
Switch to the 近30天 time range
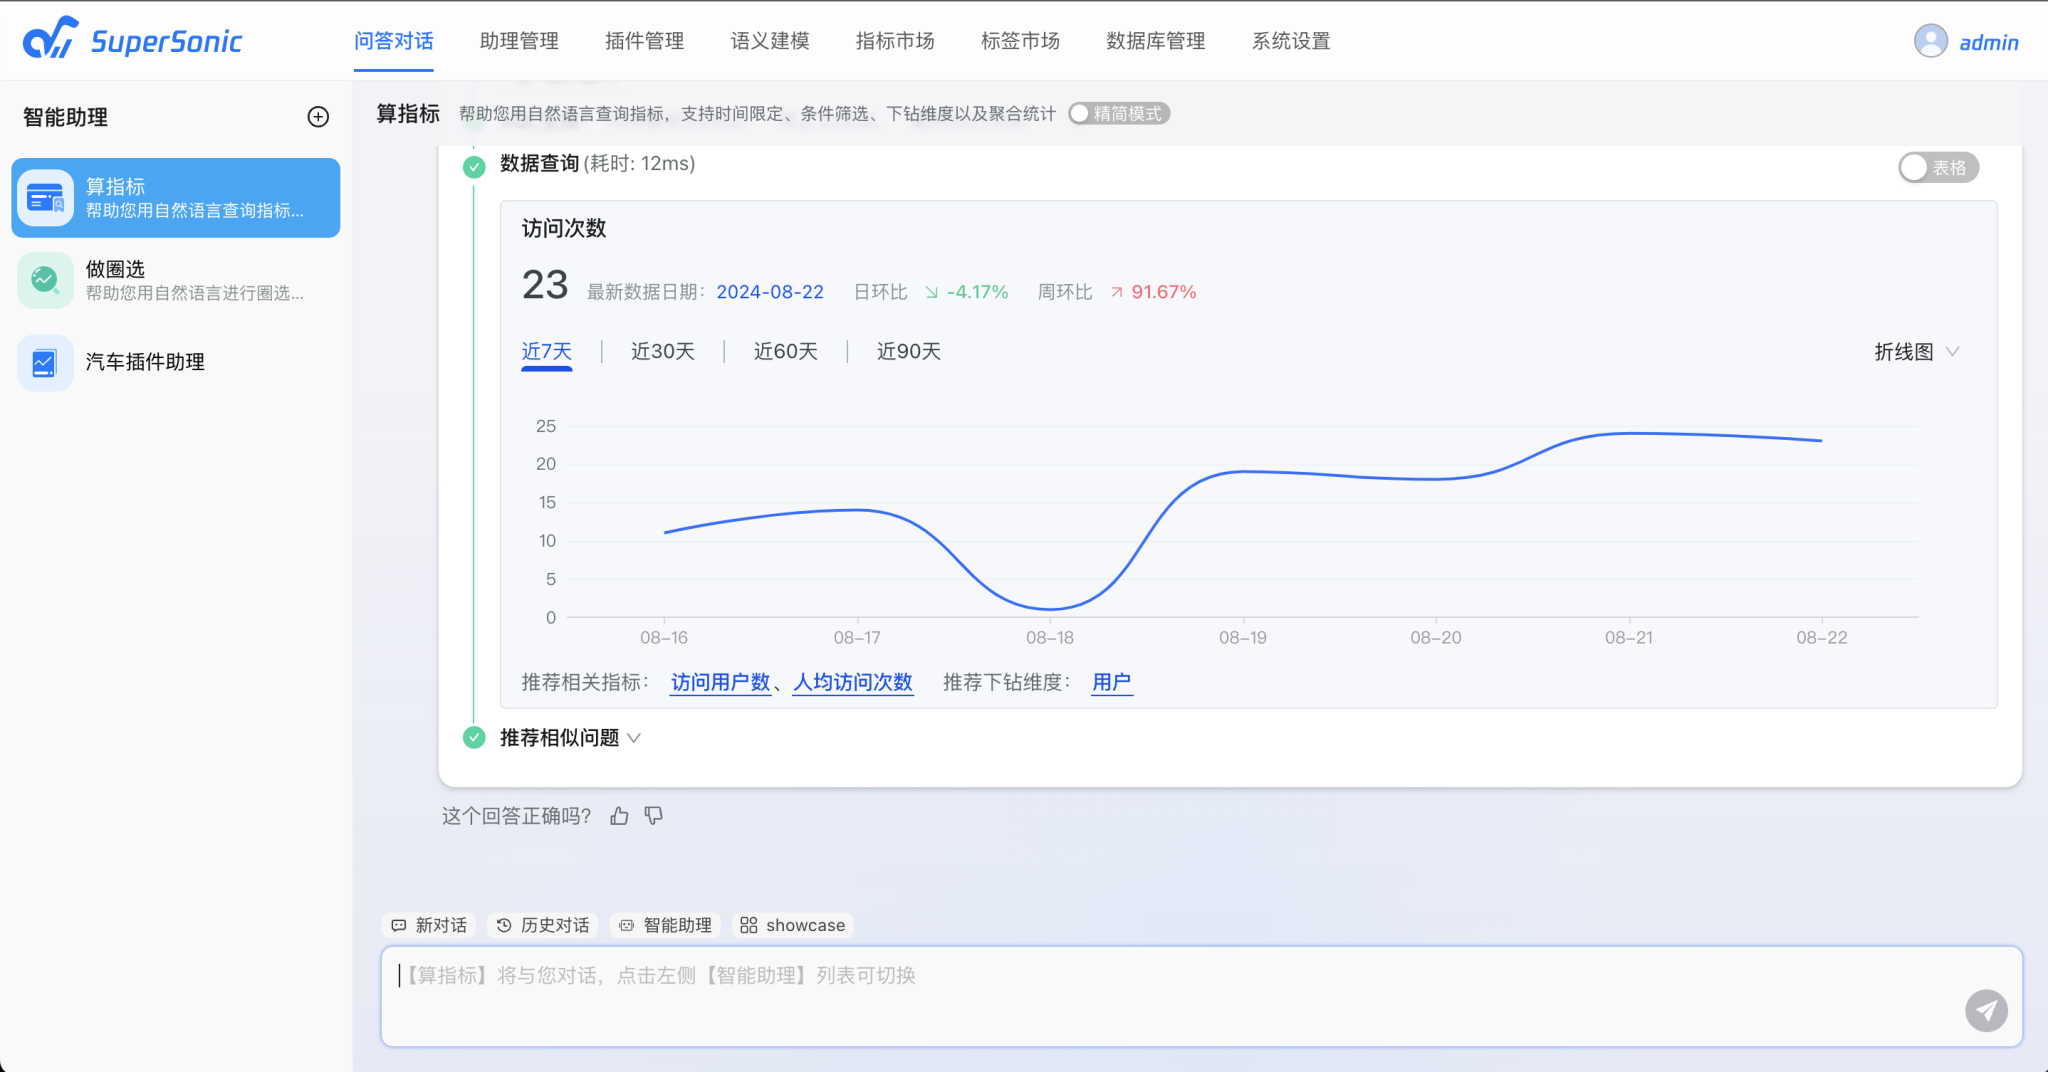[663, 351]
